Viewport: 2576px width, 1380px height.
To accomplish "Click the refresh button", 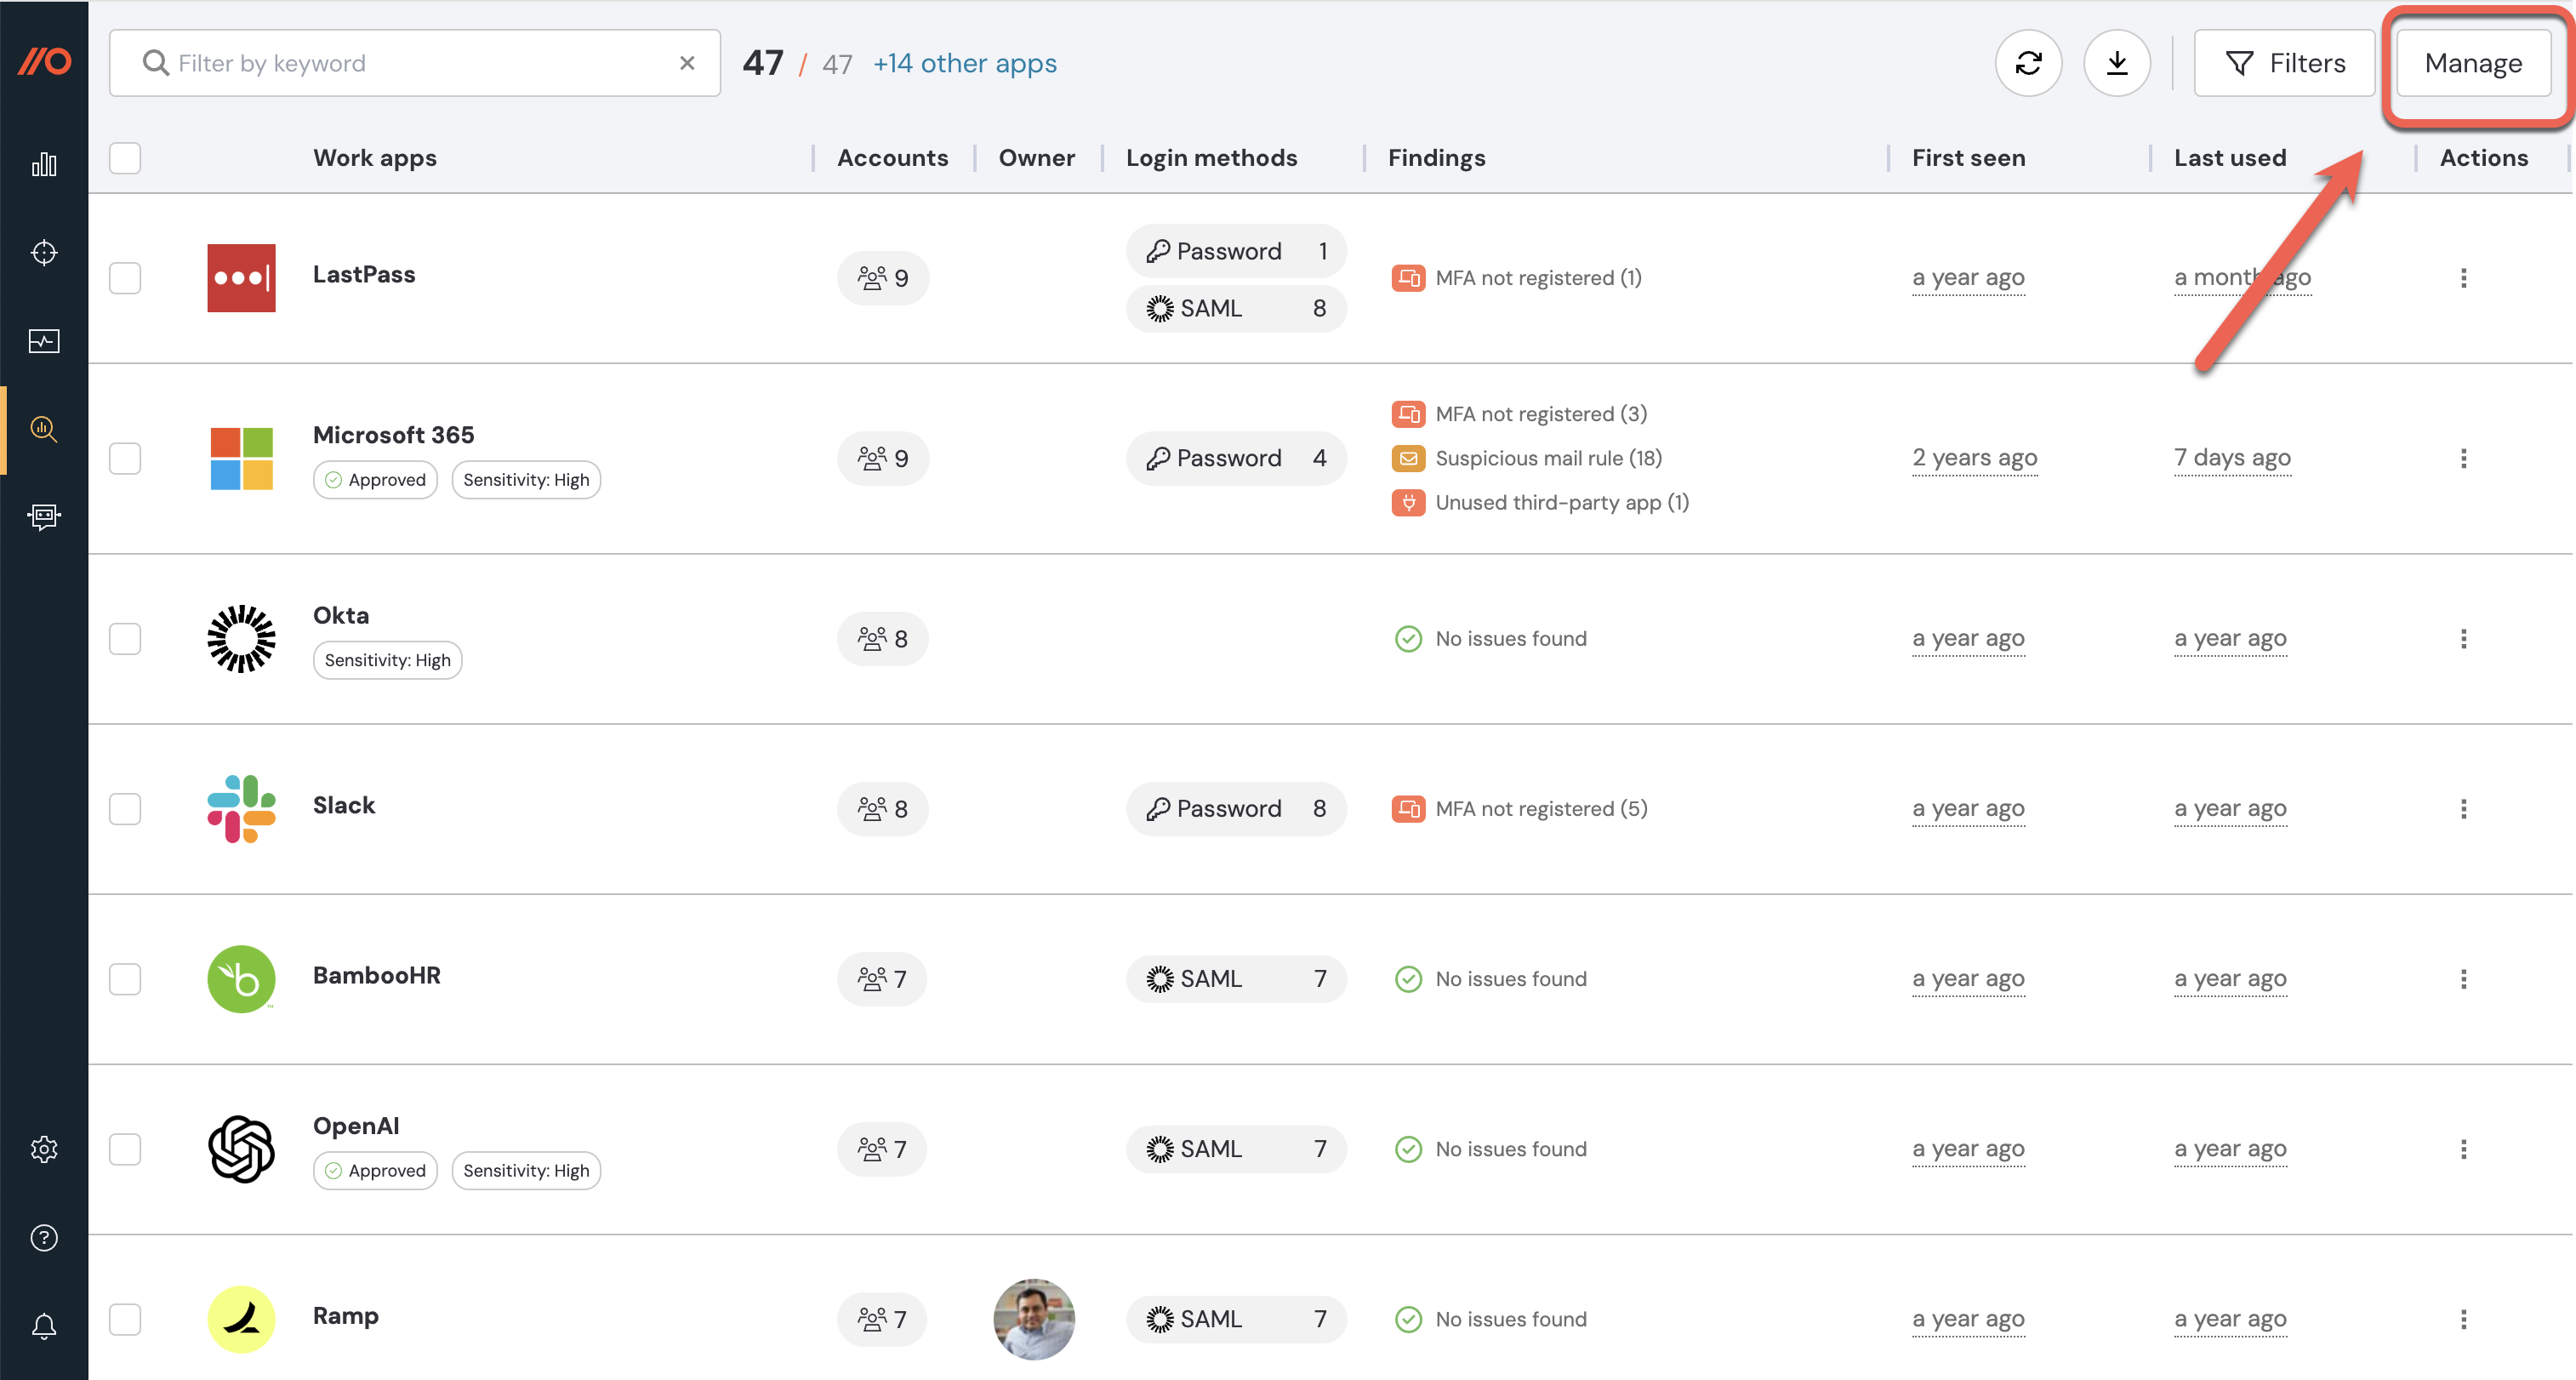I will click(x=2028, y=63).
